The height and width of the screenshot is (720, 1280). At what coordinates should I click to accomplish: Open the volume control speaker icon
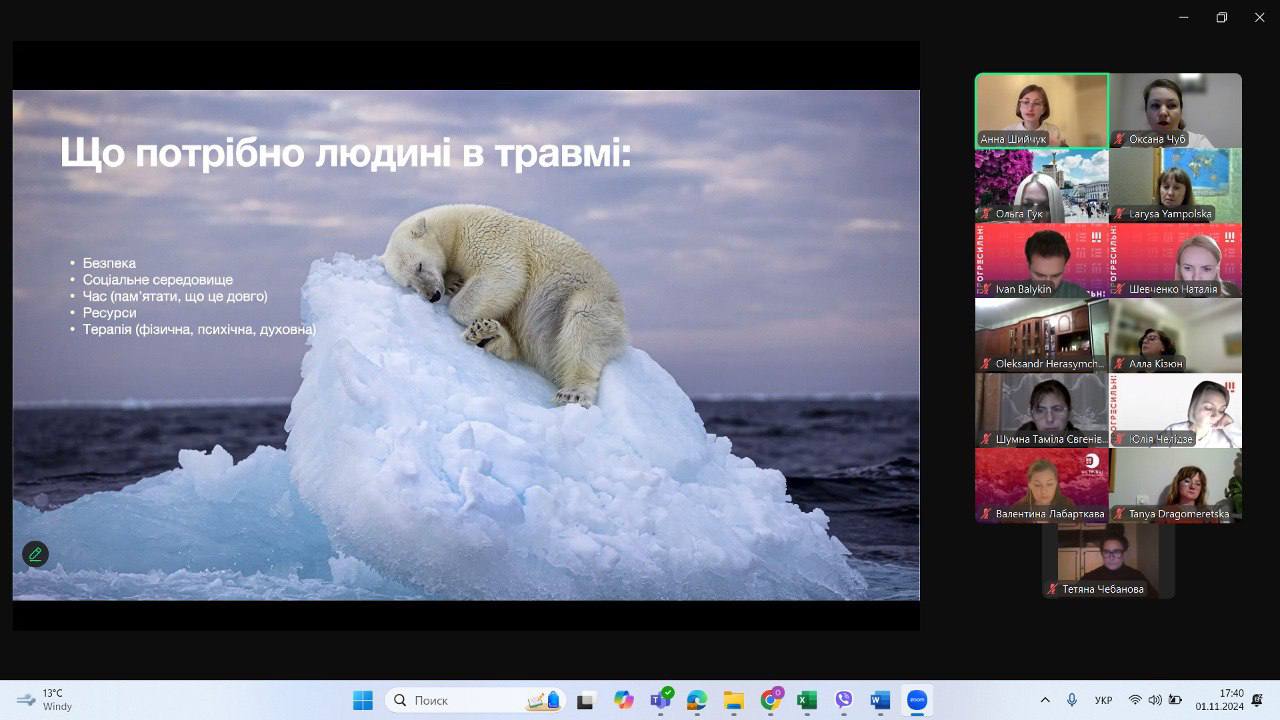point(1155,700)
